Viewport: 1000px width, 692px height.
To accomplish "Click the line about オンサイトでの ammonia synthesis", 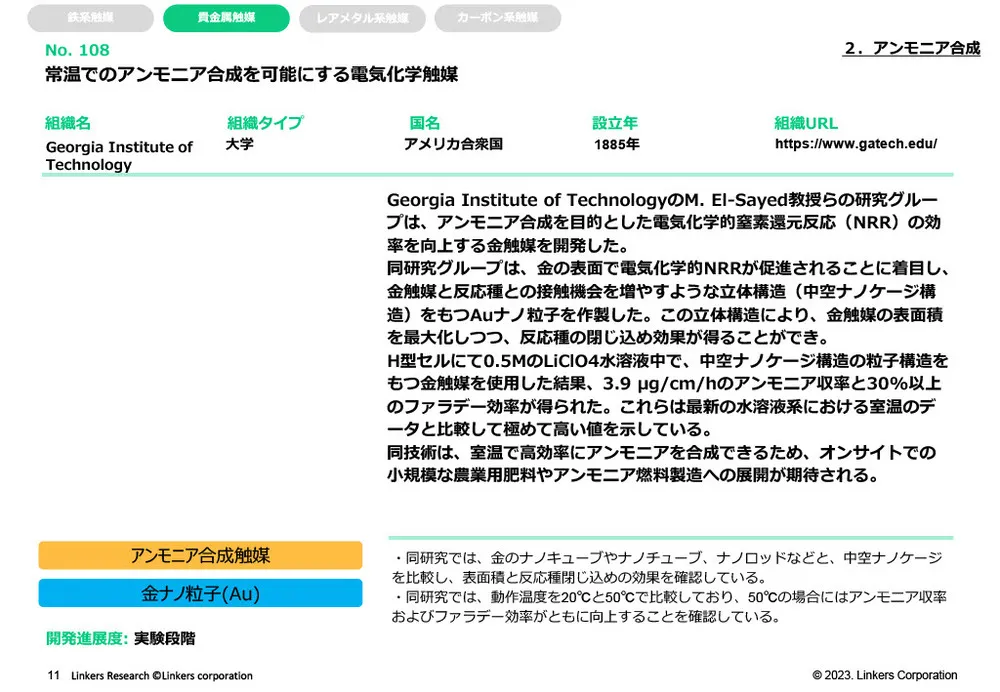I will click(x=661, y=452).
